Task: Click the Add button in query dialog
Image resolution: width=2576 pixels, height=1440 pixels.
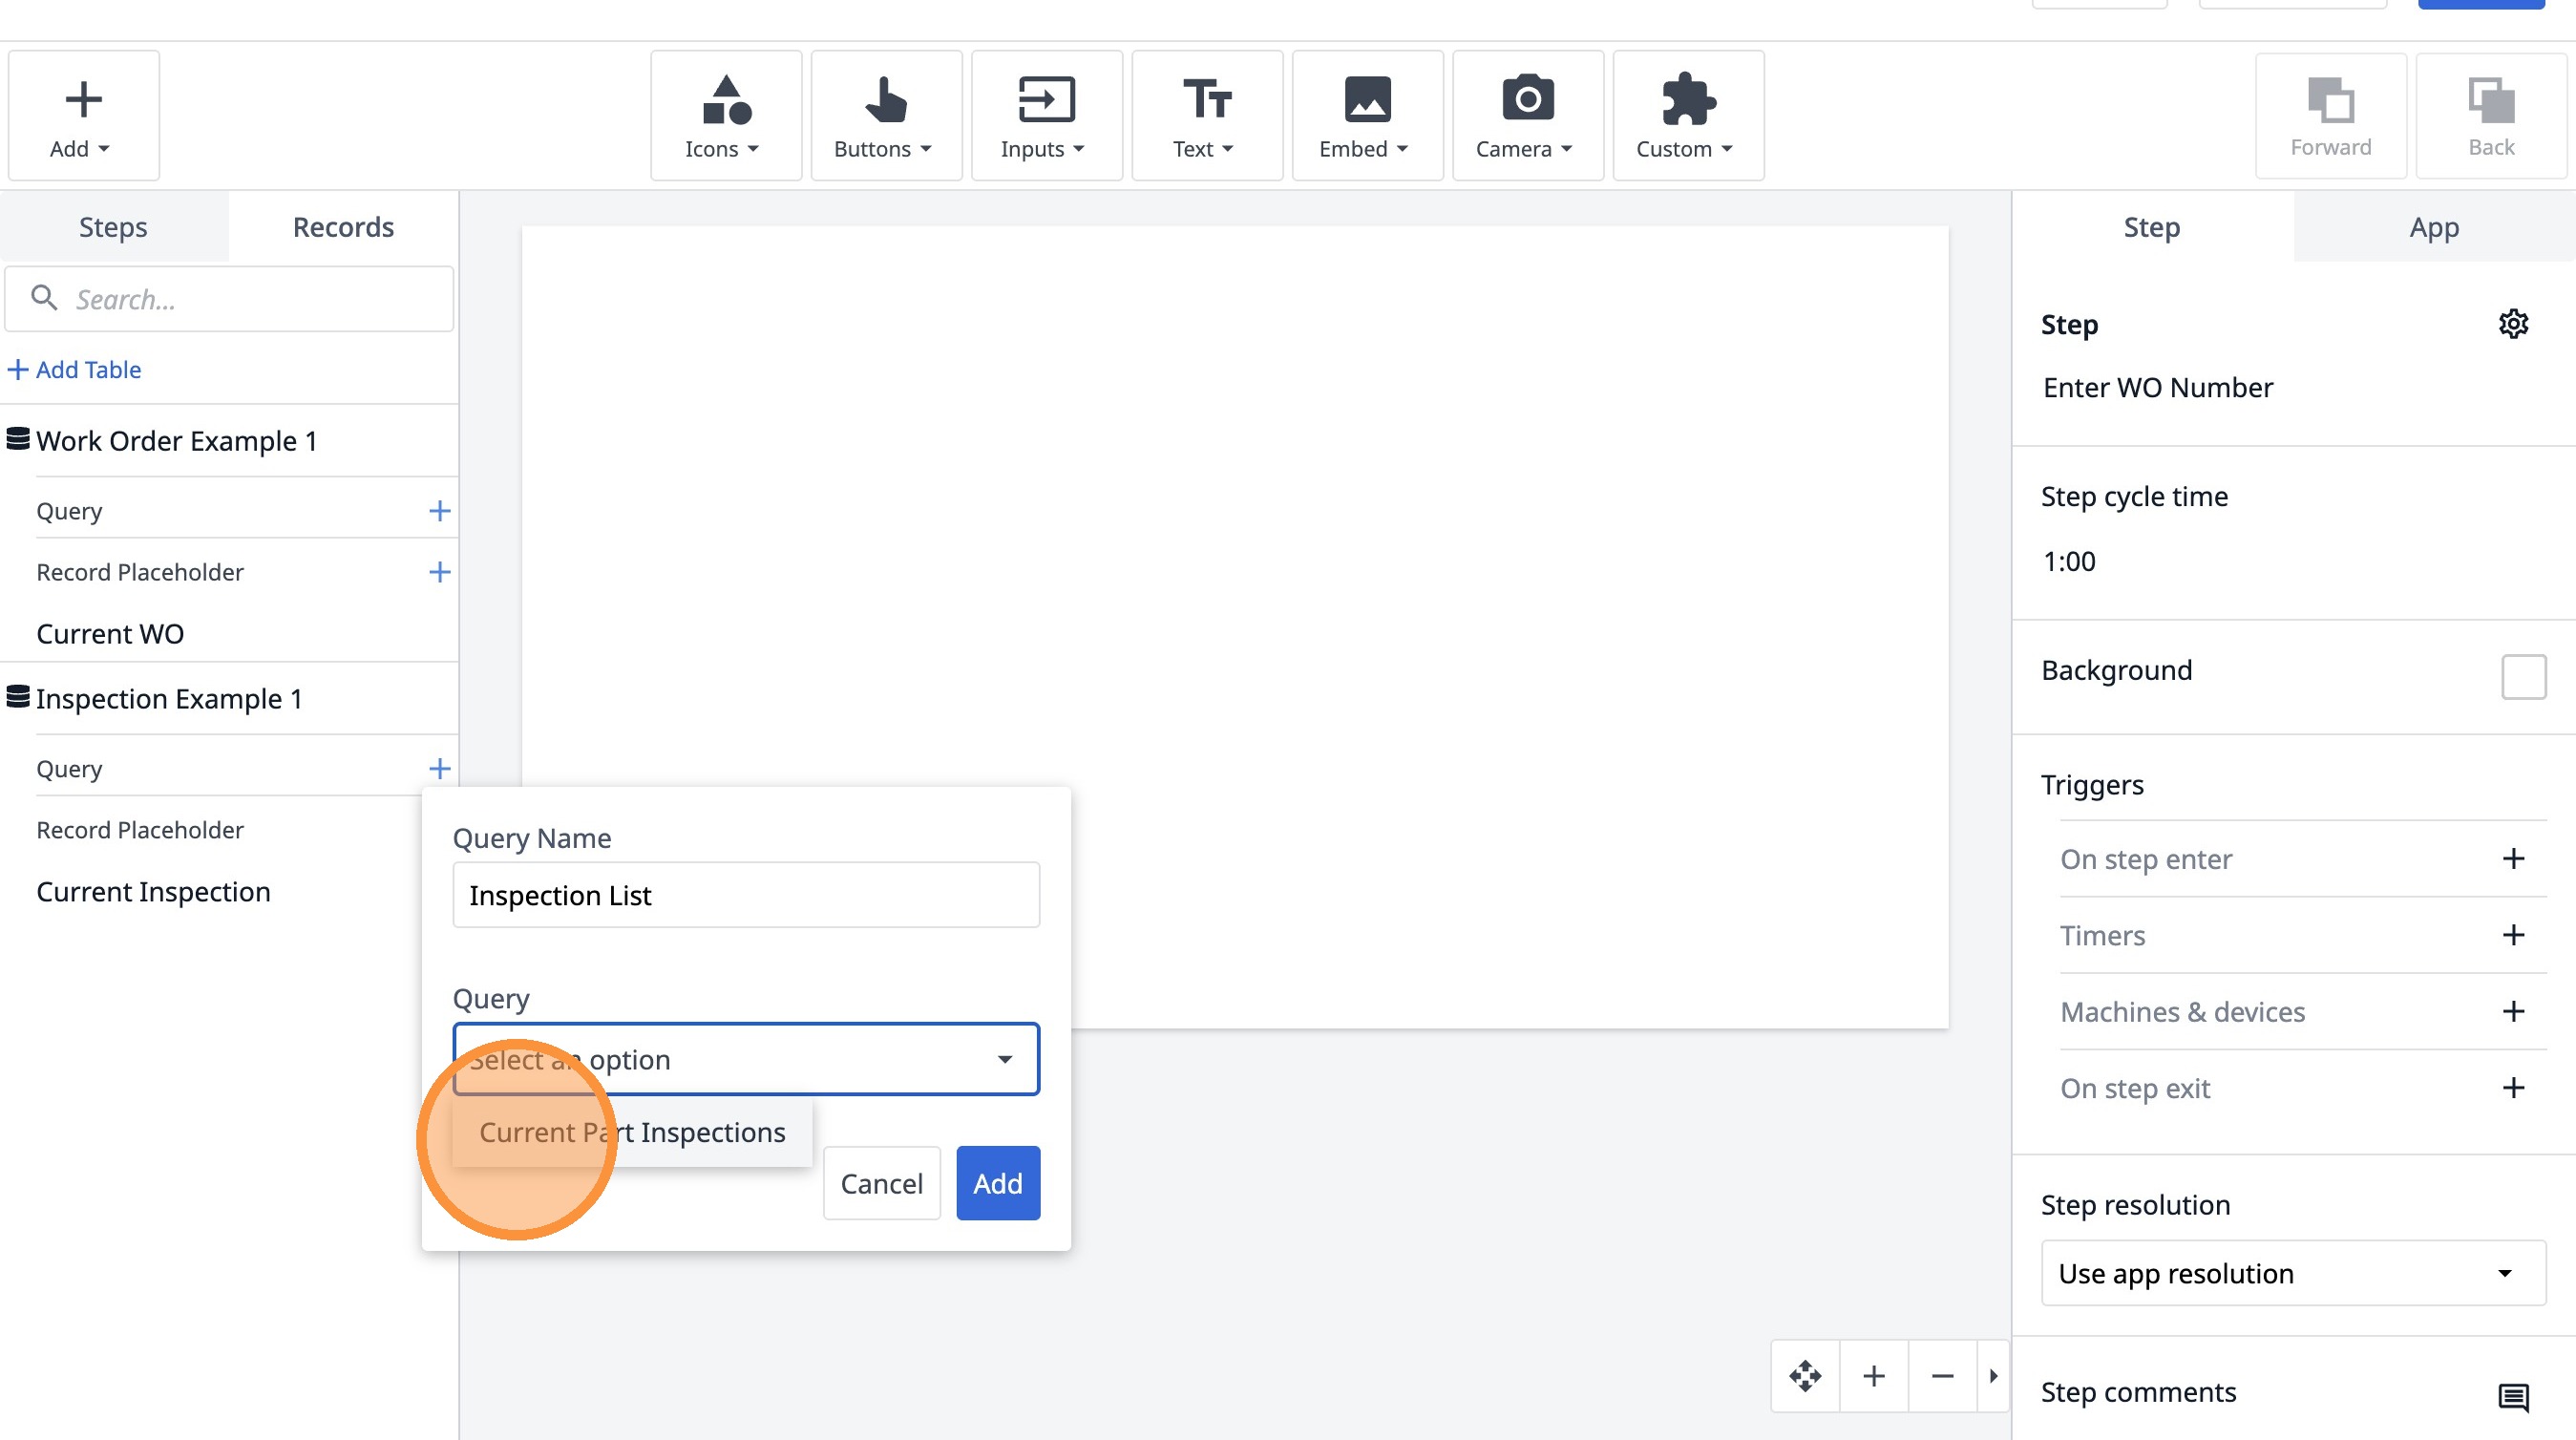Action: tap(997, 1183)
